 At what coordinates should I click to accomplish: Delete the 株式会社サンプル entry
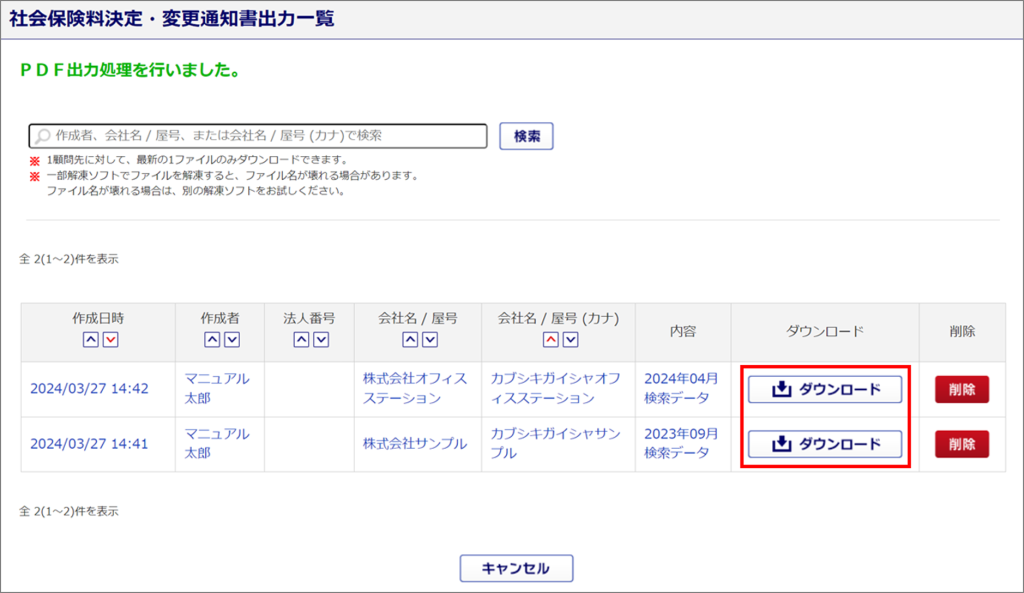(961, 444)
